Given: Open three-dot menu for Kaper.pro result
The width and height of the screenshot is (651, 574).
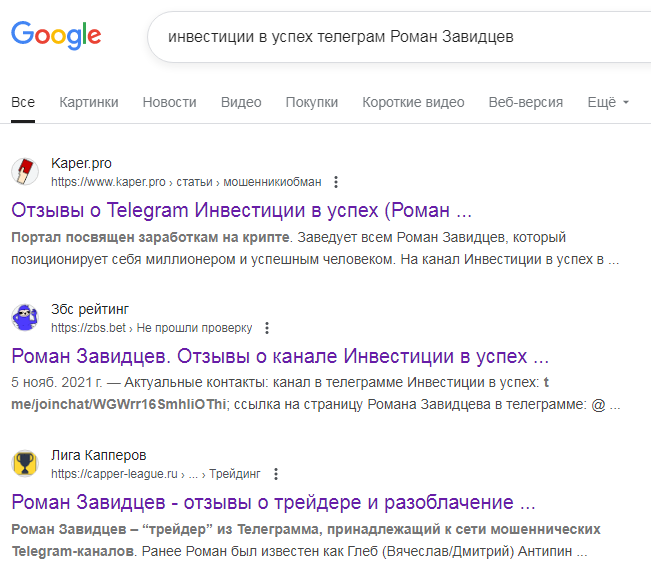Looking at the screenshot, I should pyautogui.click(x=336, y=182).
